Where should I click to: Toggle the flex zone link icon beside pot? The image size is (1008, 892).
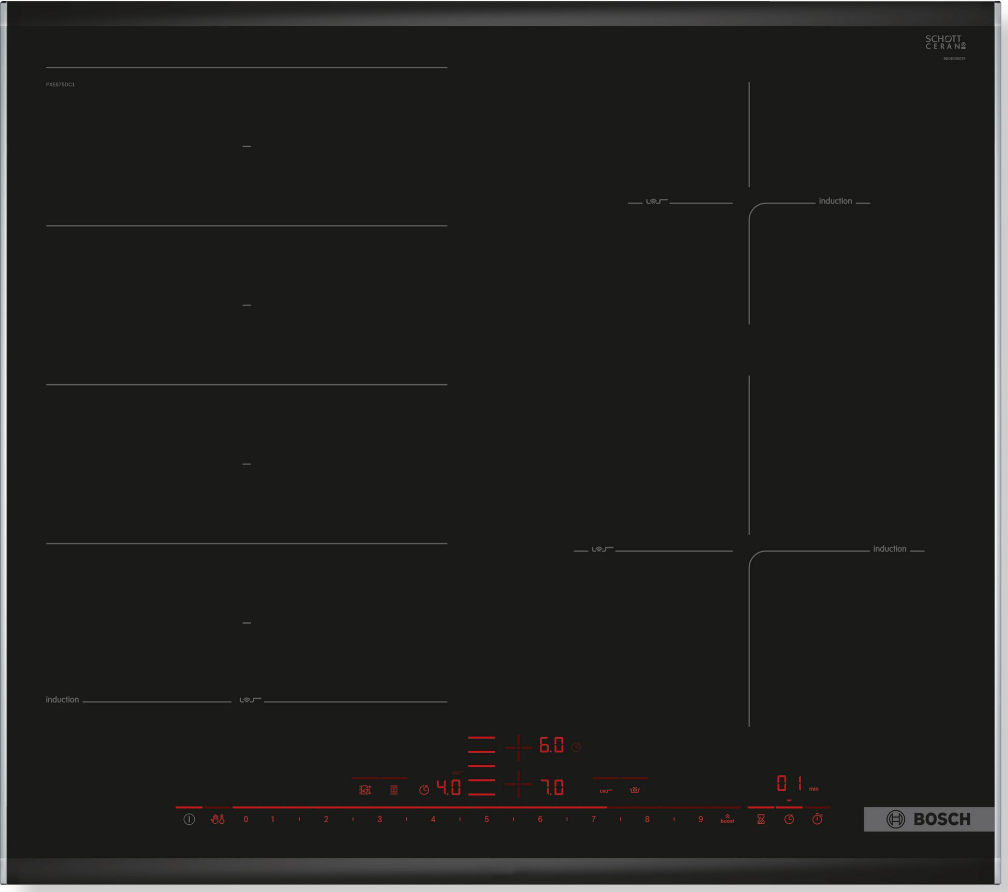(605, 790)
